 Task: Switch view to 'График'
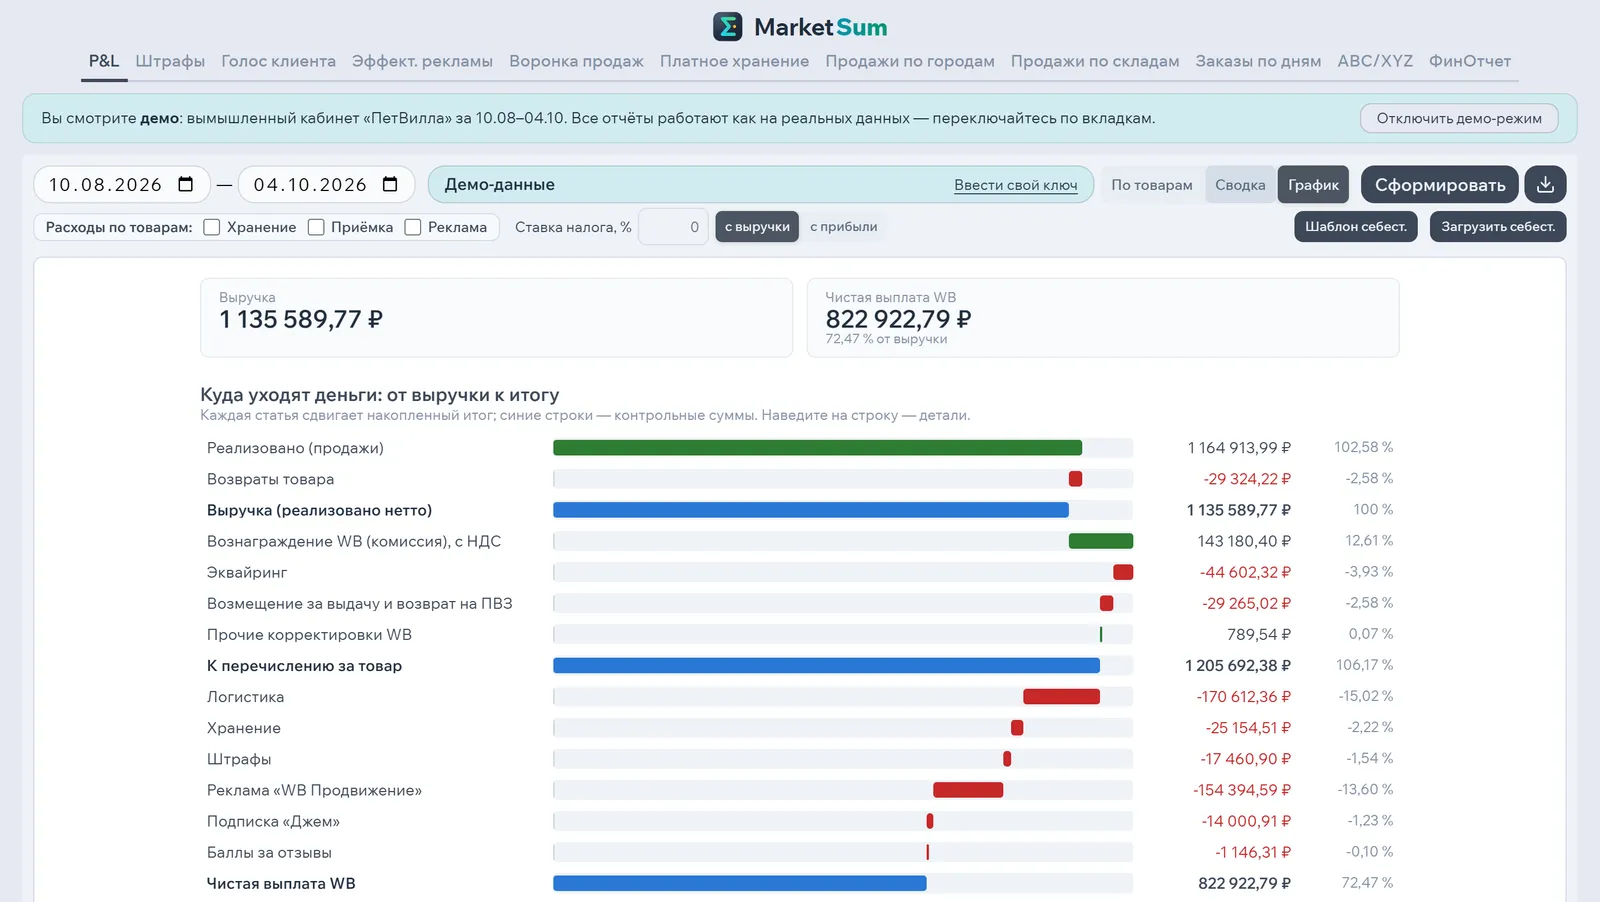[1313, 185]
